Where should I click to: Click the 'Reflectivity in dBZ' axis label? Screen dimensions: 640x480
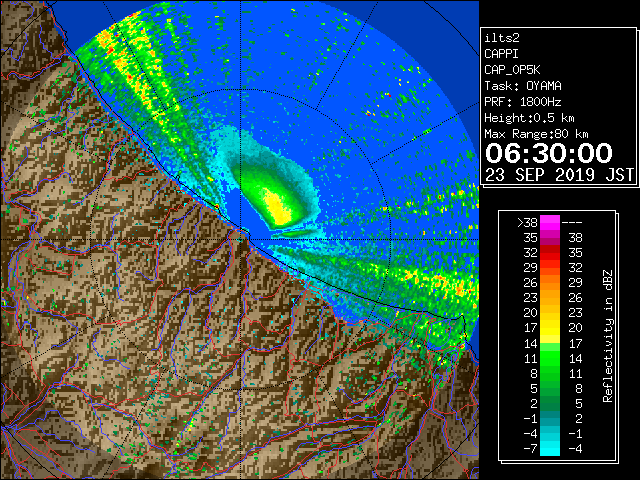(x=608, y=336)
